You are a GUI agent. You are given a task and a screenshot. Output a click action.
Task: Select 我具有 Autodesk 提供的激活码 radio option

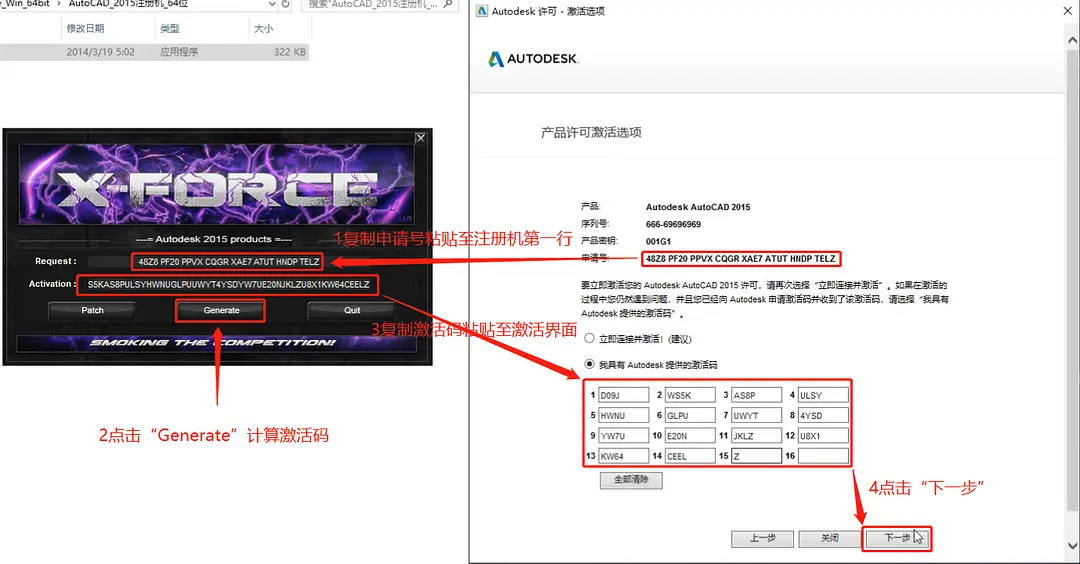(590, 364)
